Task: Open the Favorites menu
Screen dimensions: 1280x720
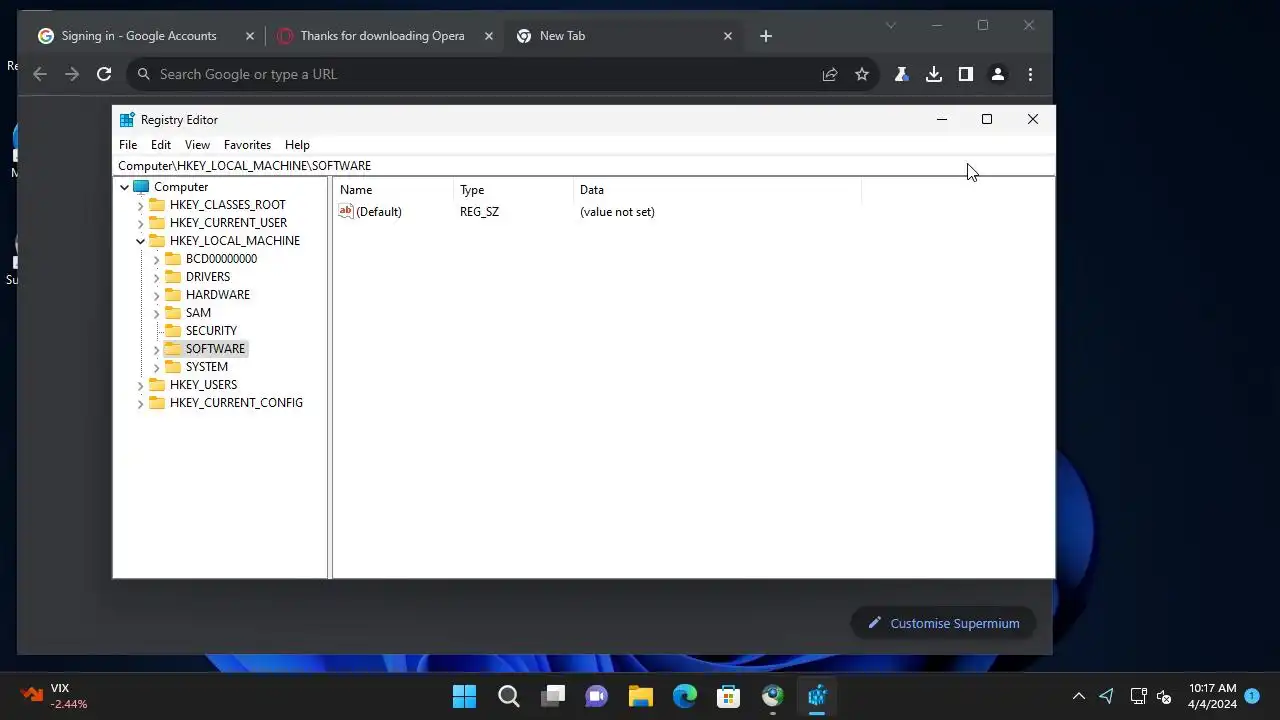Action: point(247,145)
